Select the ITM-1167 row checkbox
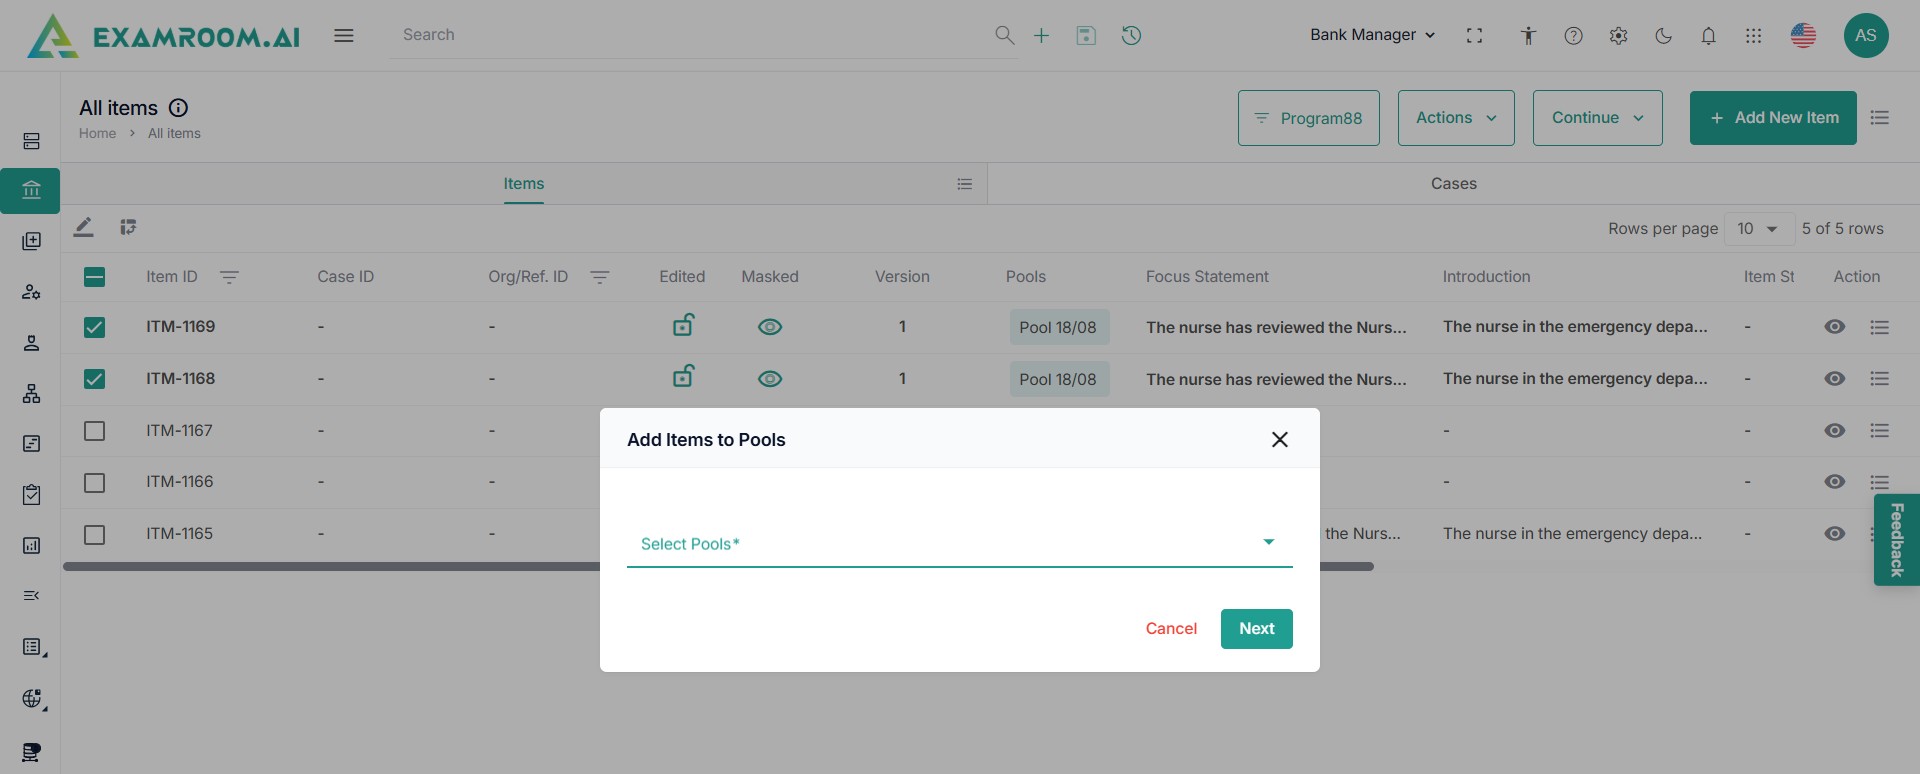 pyautogui.click(x=95, y=431)
